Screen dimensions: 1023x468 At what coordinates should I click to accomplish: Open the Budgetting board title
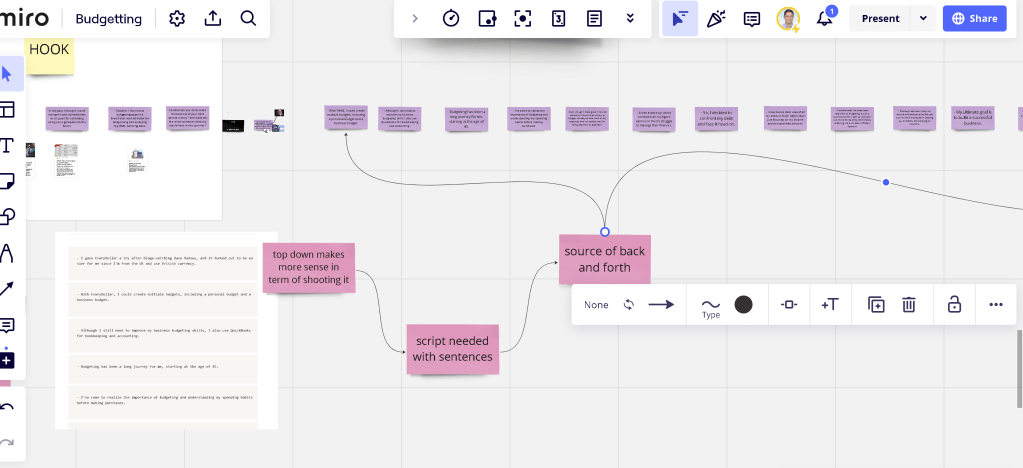pos(108,18)
